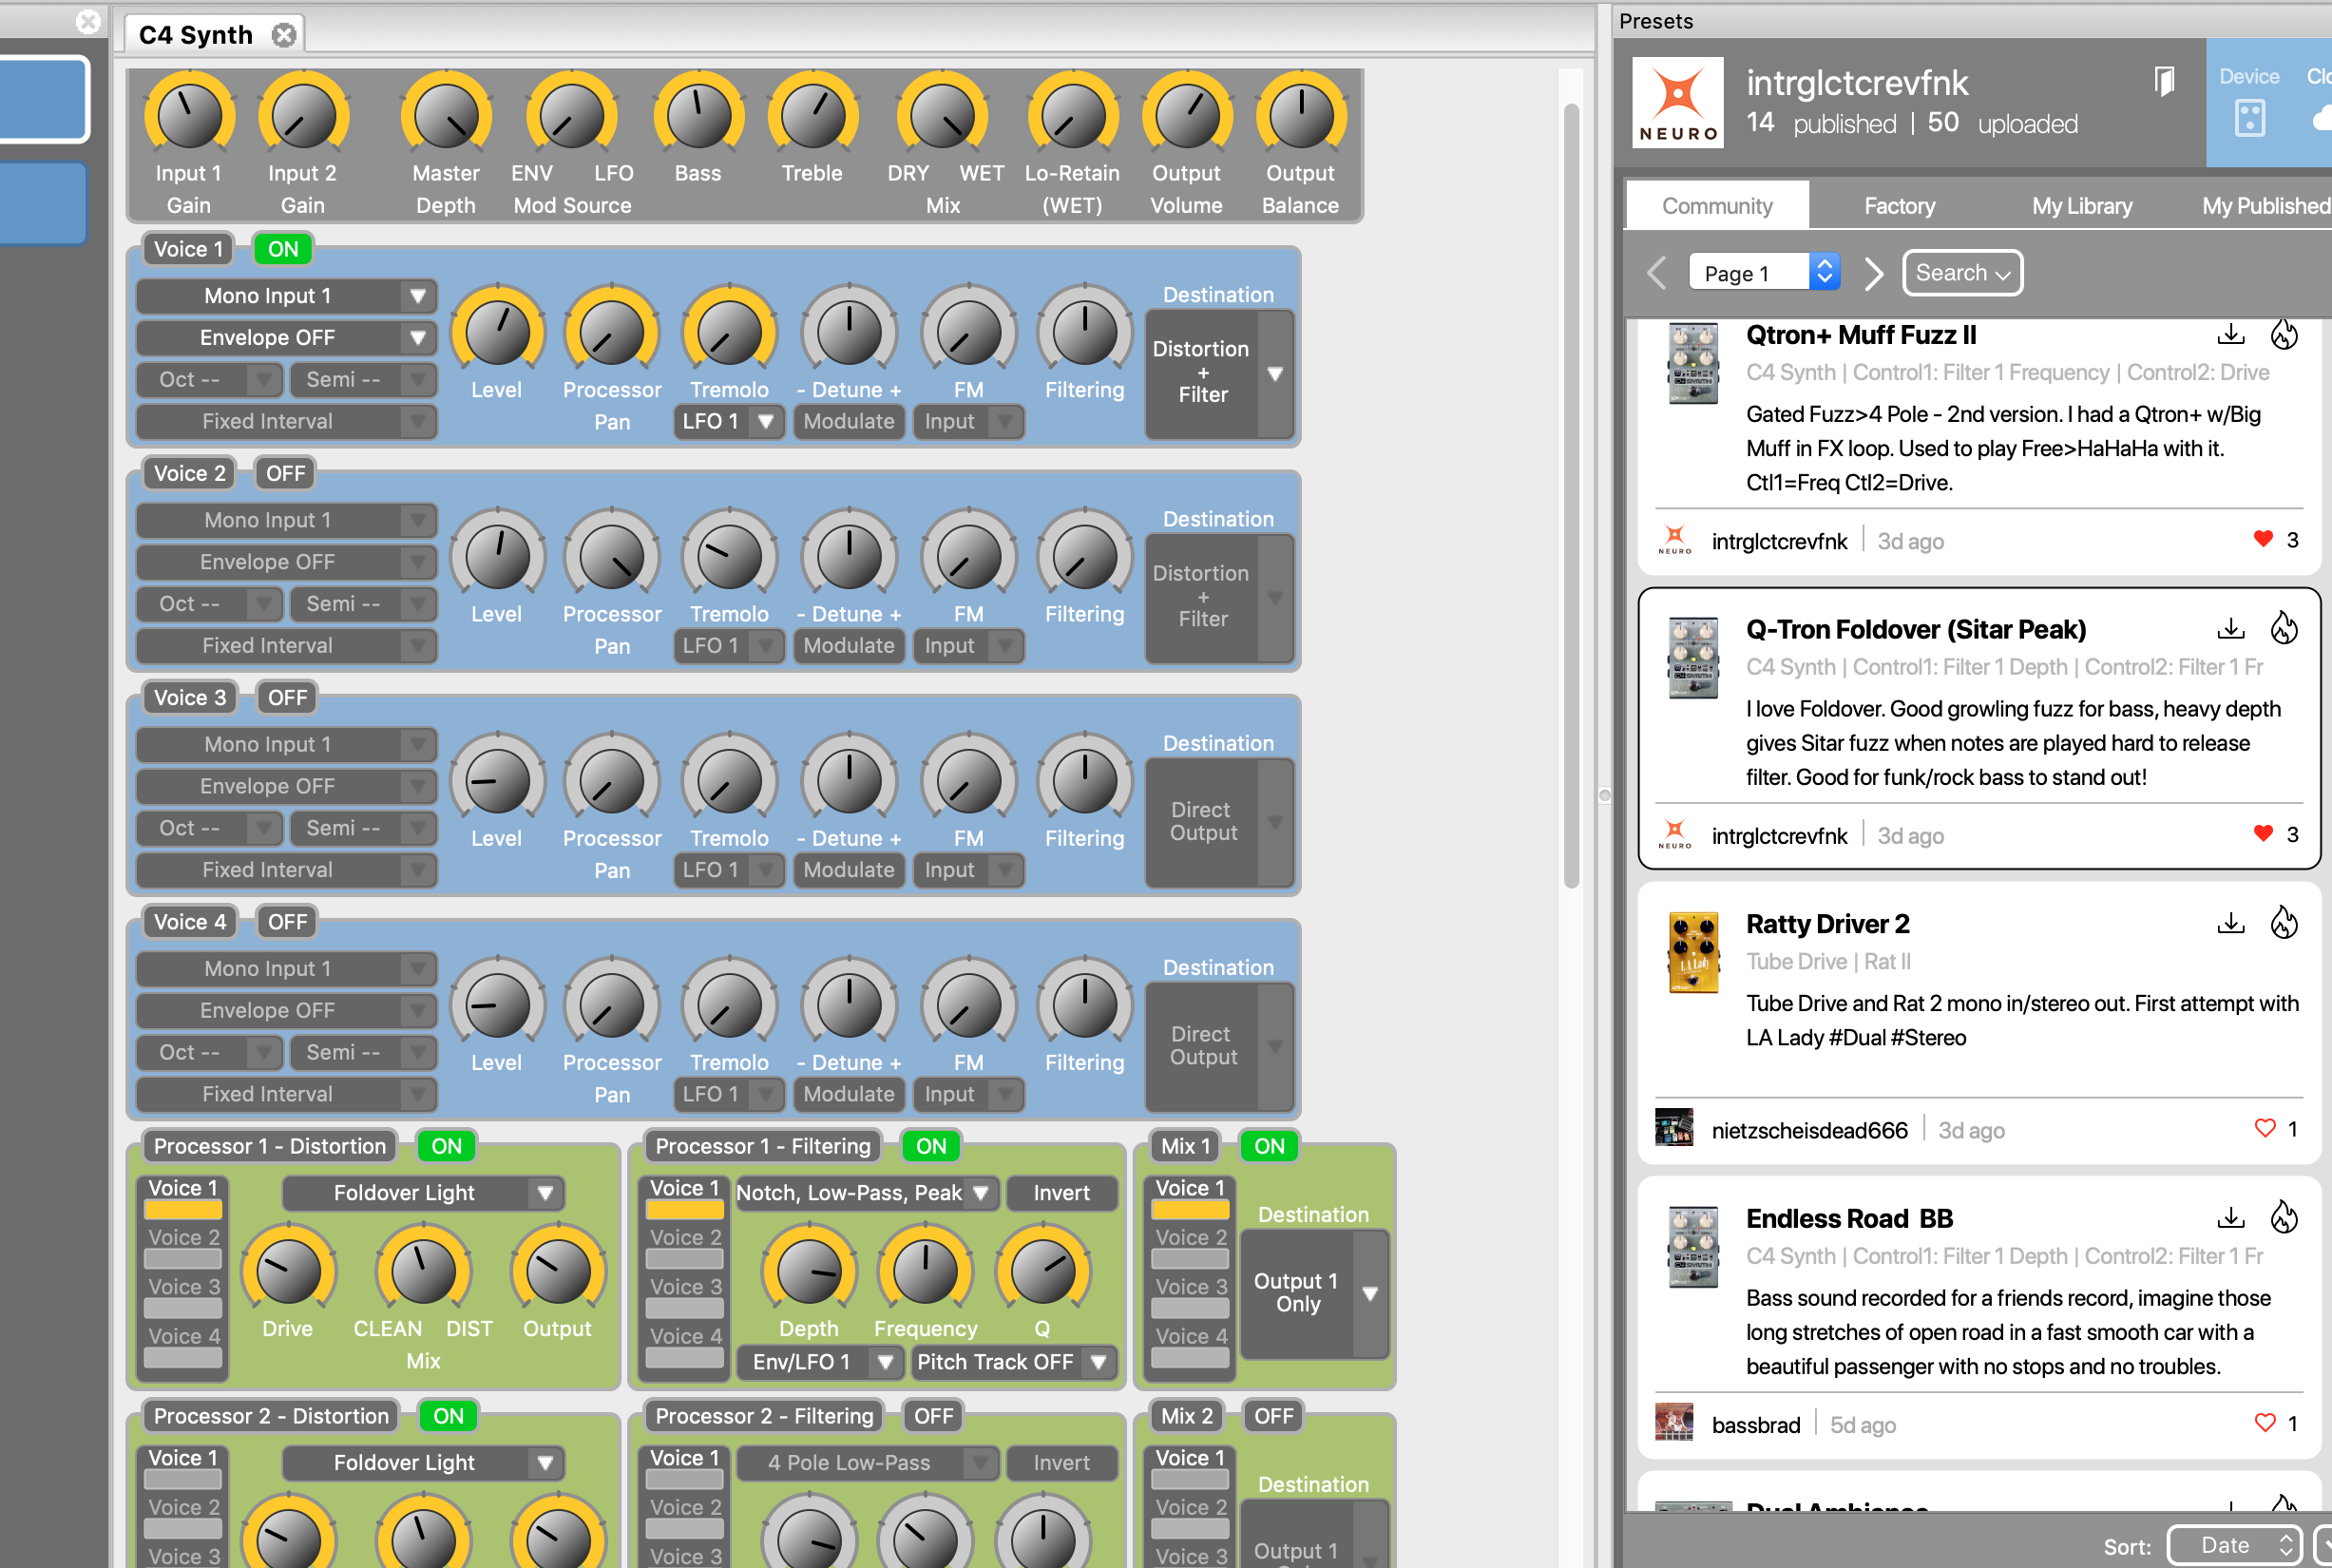Open nietzscheisdead666 author link
Viewport: 2332px width, 1568px height.
[1809, 1130]
